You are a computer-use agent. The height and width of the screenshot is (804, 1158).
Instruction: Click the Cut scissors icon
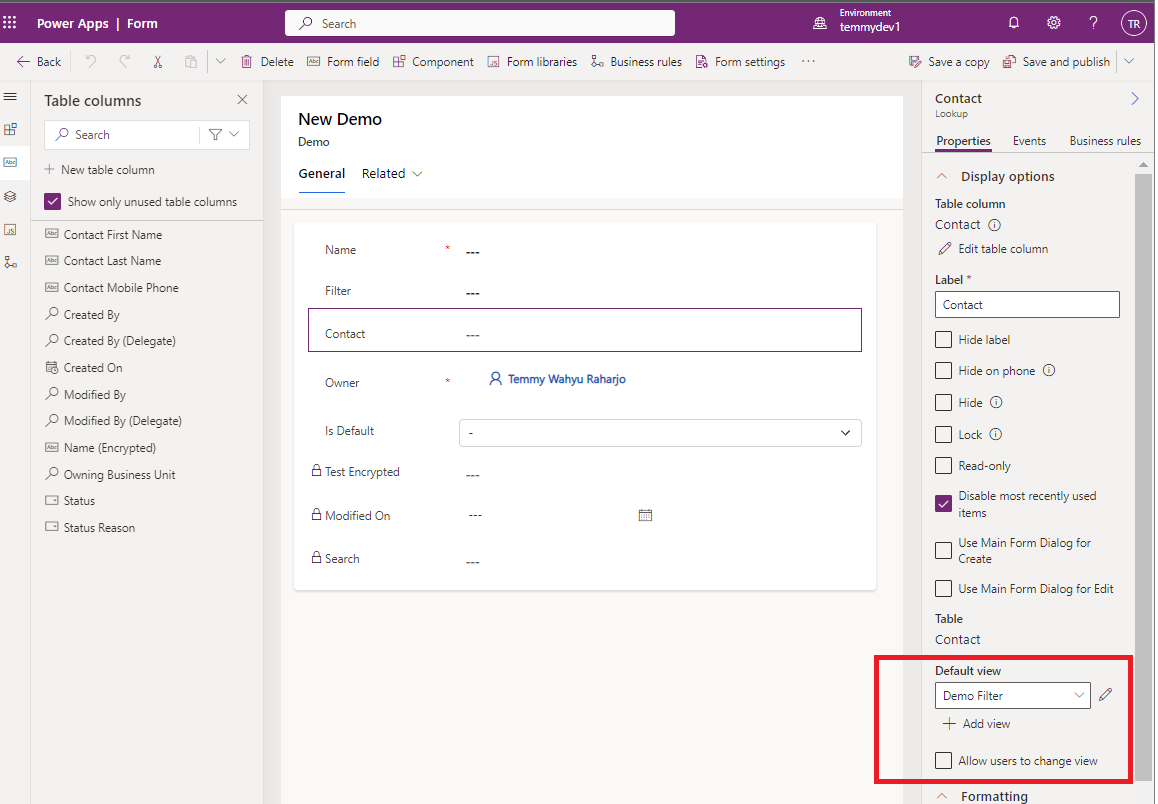click(157, 61)
